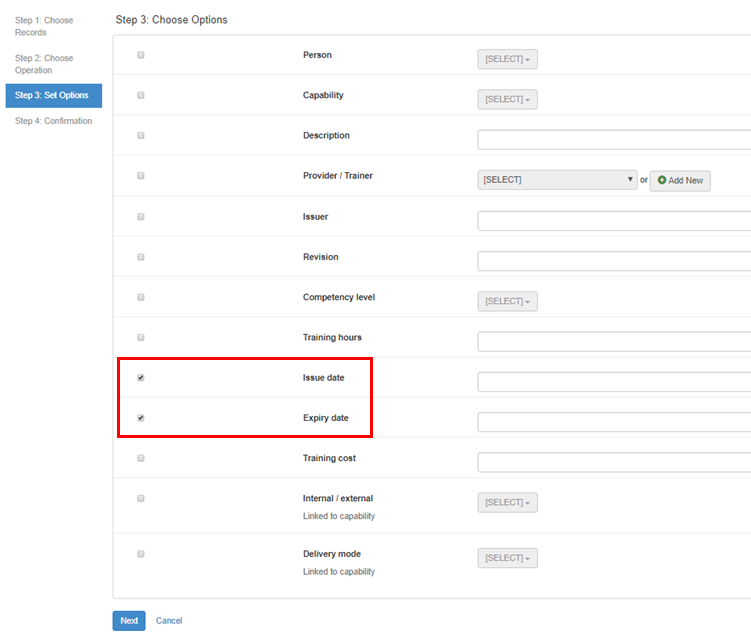Uncheck the Issue date checkbox

(x=141, y=378)
